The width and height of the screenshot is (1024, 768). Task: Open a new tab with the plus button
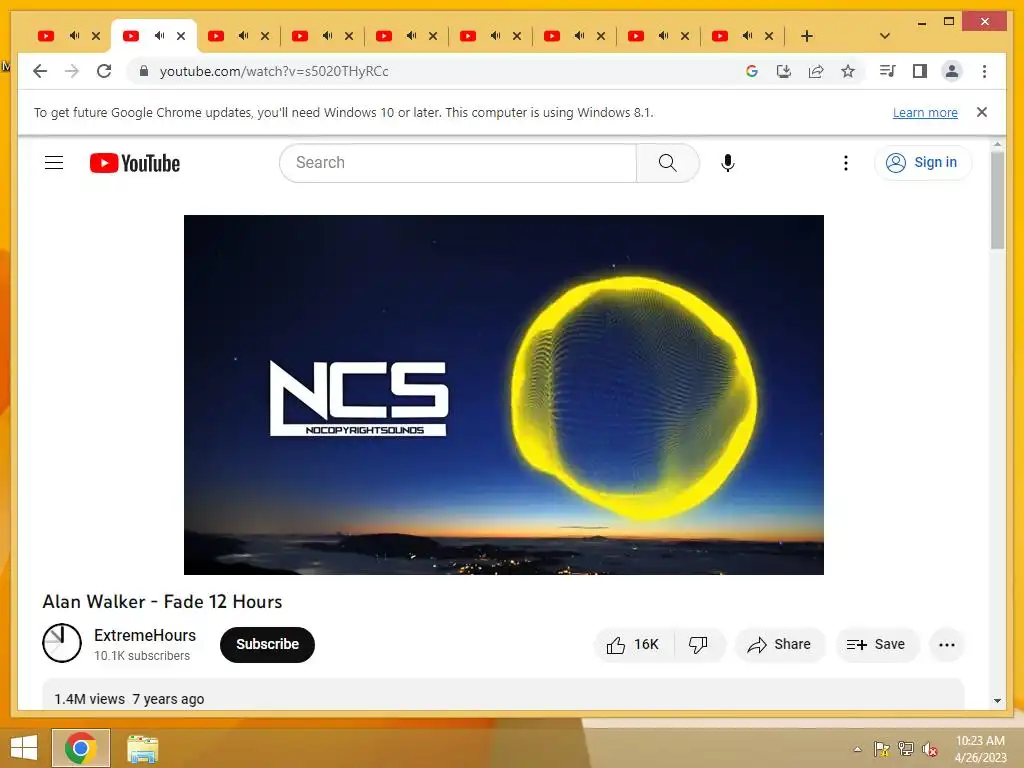point(807,36)
